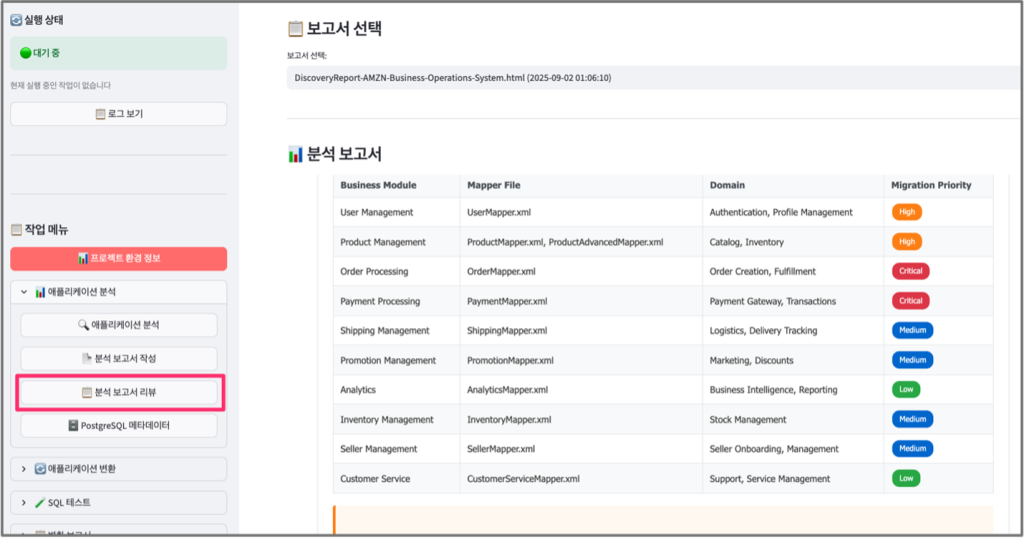Click the icon beside 실행 상태 heading
The width and height of the screenshot is (1024, 540).
point(16,19)
